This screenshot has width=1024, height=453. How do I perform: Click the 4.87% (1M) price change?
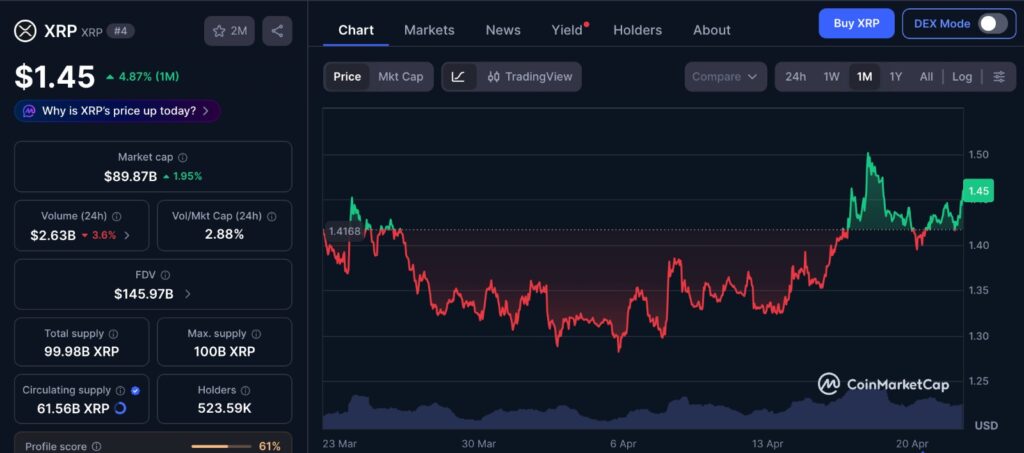tap(142, 77)
